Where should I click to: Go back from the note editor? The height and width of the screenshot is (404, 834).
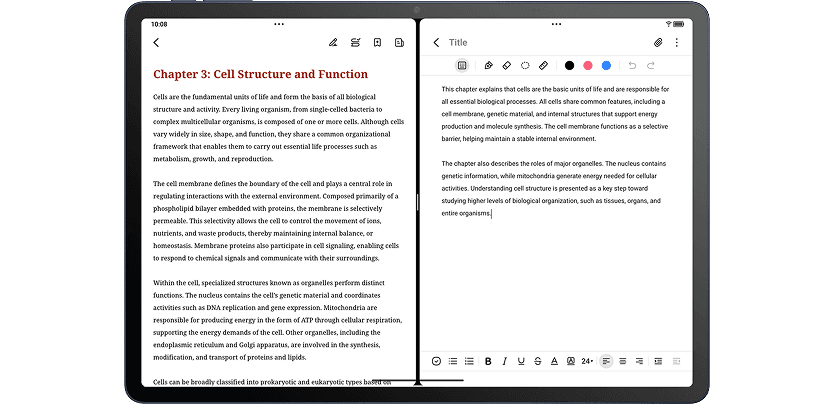pyautogui.click(x=436, y=43)
